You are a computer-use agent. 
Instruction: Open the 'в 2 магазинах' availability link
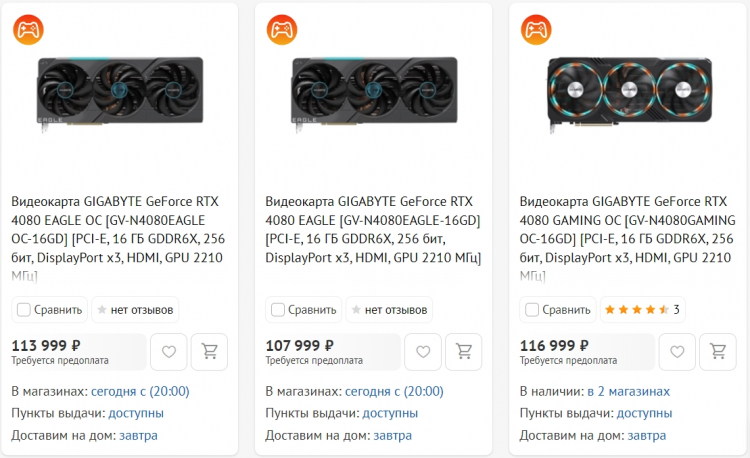coord(628,391)
